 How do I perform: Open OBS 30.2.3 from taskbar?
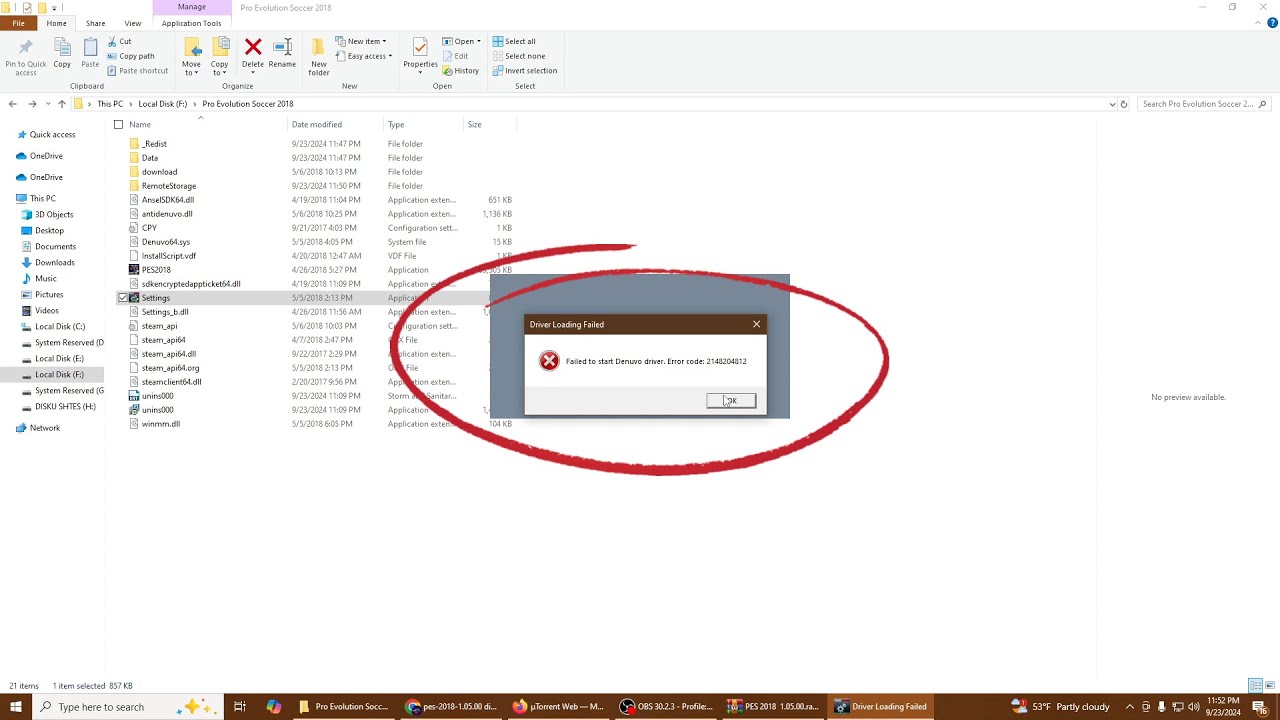click(x=665, y=707)
